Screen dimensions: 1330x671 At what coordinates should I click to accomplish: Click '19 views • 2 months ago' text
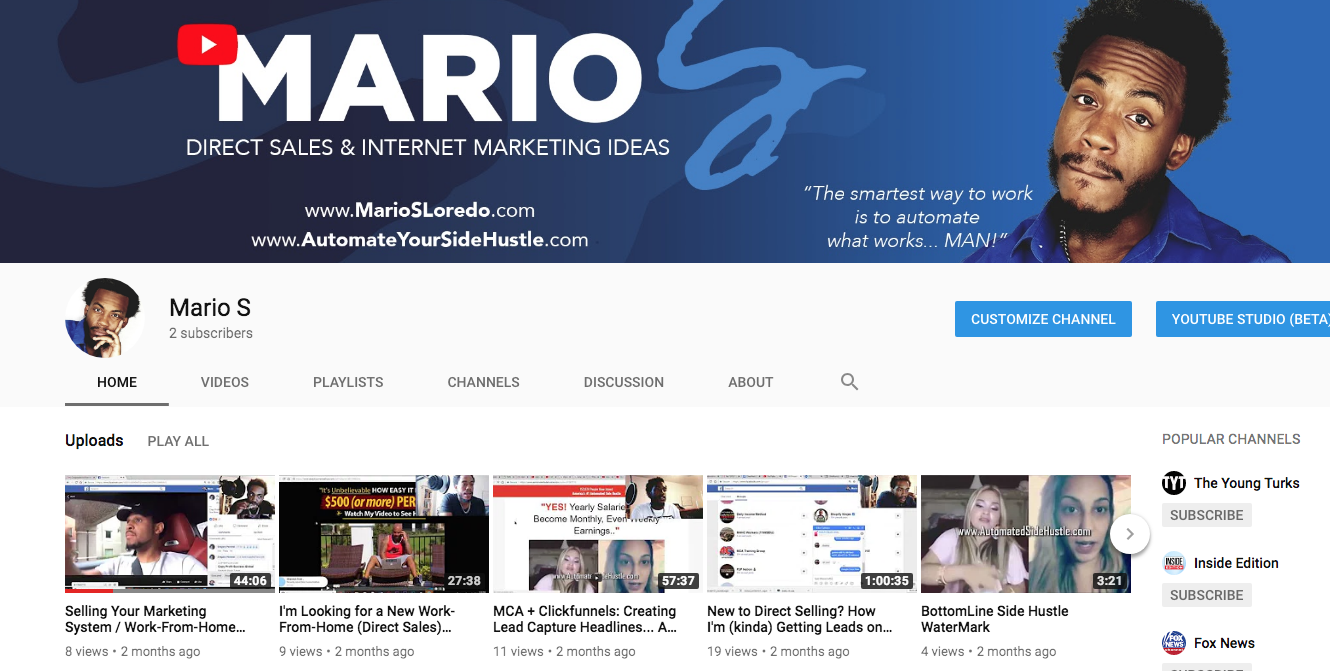point(778,651)
